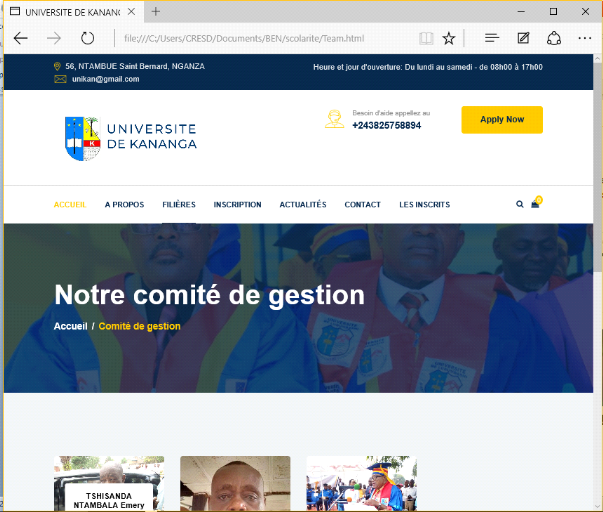
Task: Click the Share icon in toolbar
Action: point(554,38)
